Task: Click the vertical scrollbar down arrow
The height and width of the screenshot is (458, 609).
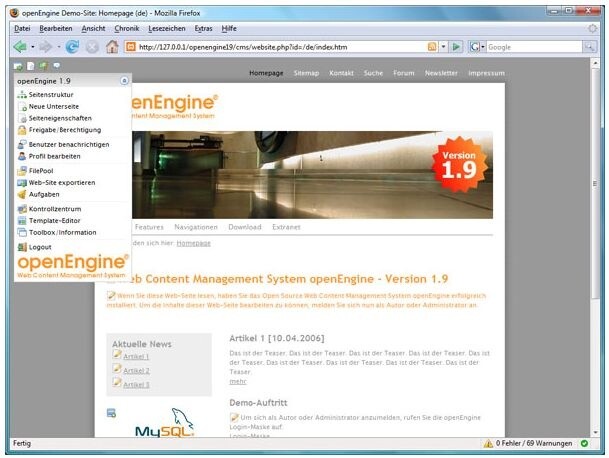Action: pyautogui.click(x=595, y=432)
